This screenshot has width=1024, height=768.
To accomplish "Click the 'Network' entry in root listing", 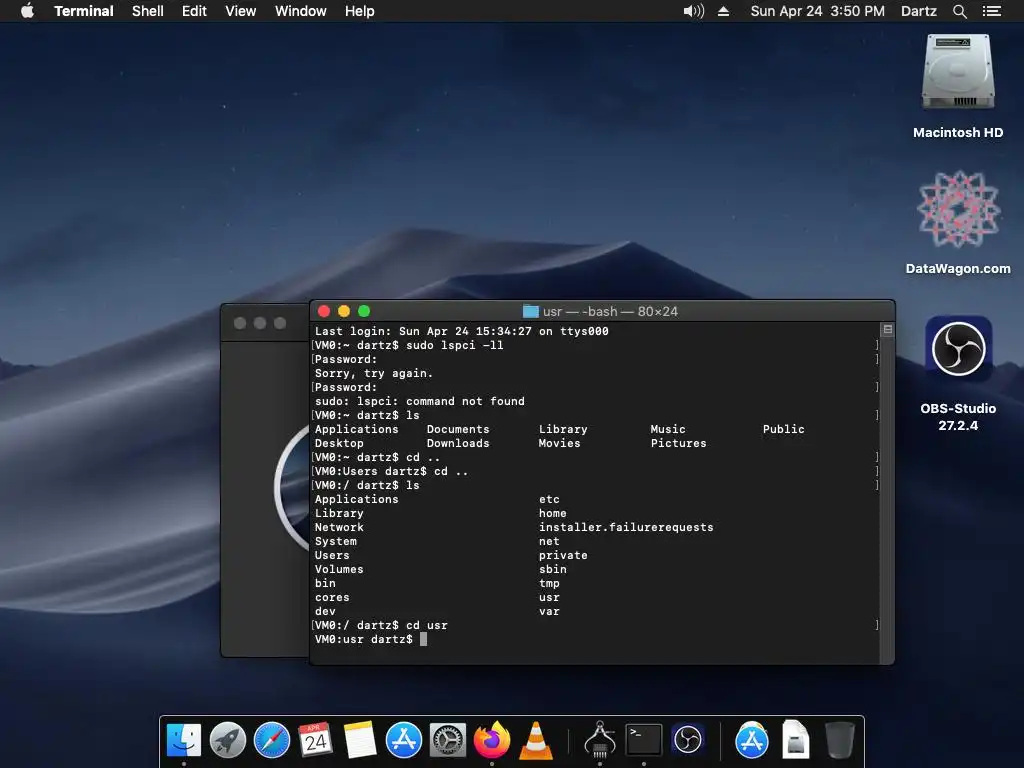I will (339, 527).
